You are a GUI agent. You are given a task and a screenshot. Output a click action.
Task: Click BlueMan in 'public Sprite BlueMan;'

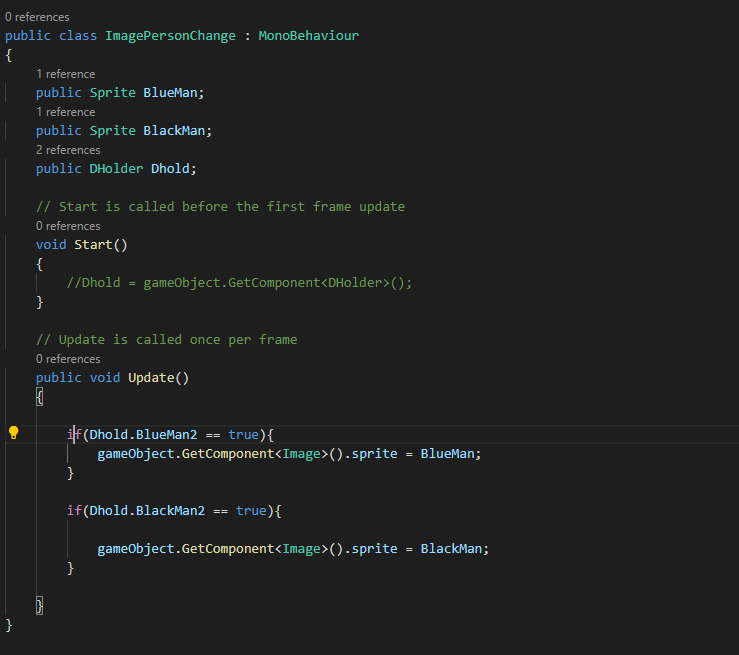170,93
